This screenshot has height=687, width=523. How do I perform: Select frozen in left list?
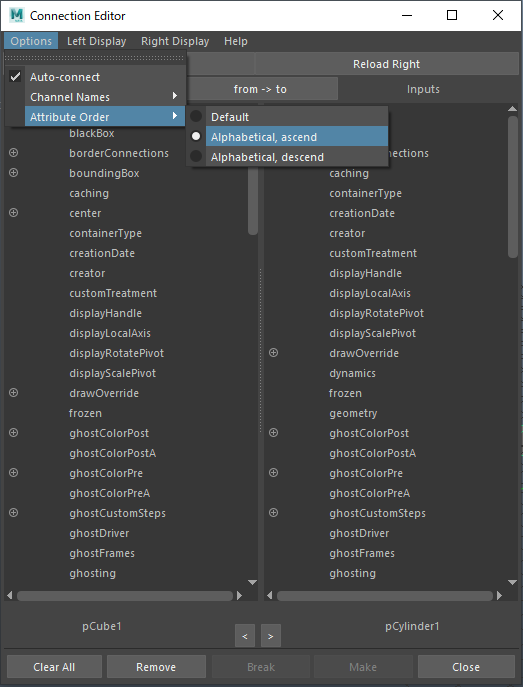(85, 413)
